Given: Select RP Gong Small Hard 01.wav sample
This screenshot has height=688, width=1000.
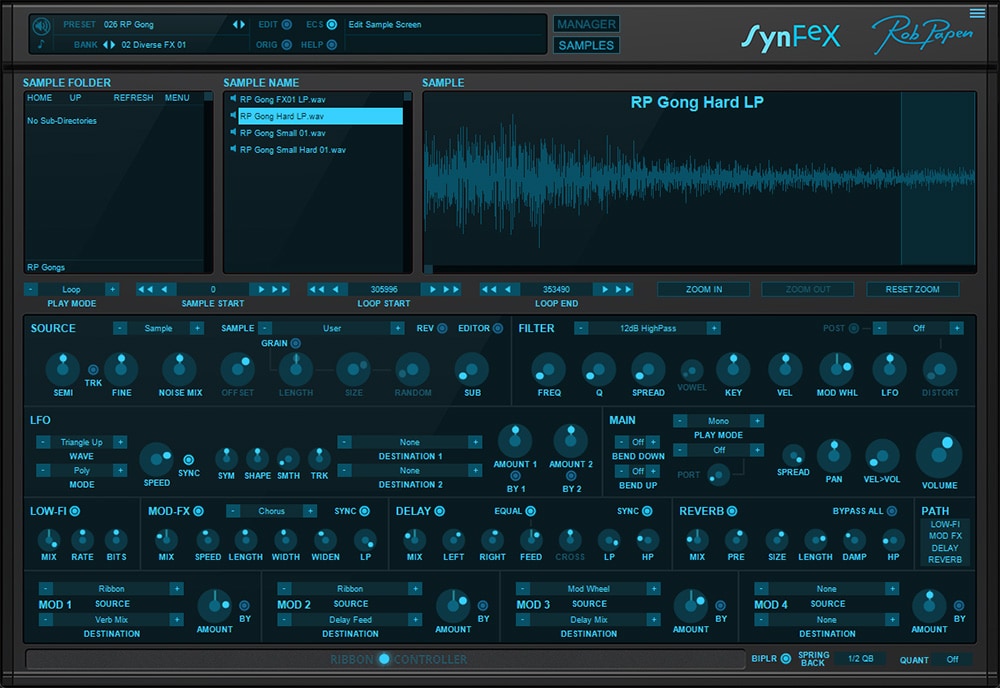Looking at the screenshot, I should click(x=293, y=150).
